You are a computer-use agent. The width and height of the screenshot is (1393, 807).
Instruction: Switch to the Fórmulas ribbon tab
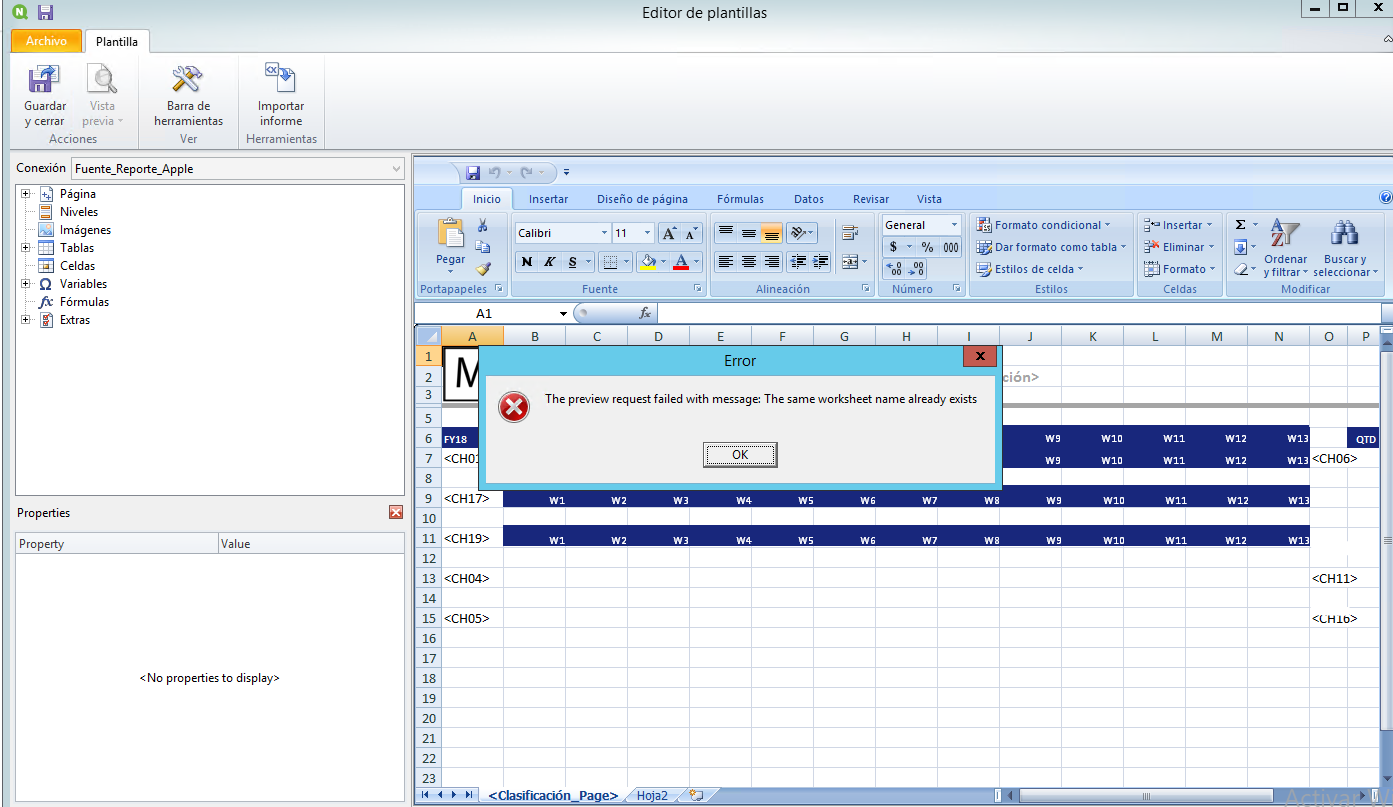point(740,199)
